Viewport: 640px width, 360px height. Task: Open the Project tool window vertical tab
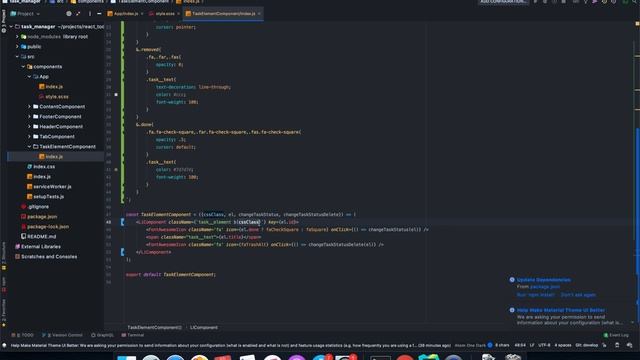coord(4,20)
